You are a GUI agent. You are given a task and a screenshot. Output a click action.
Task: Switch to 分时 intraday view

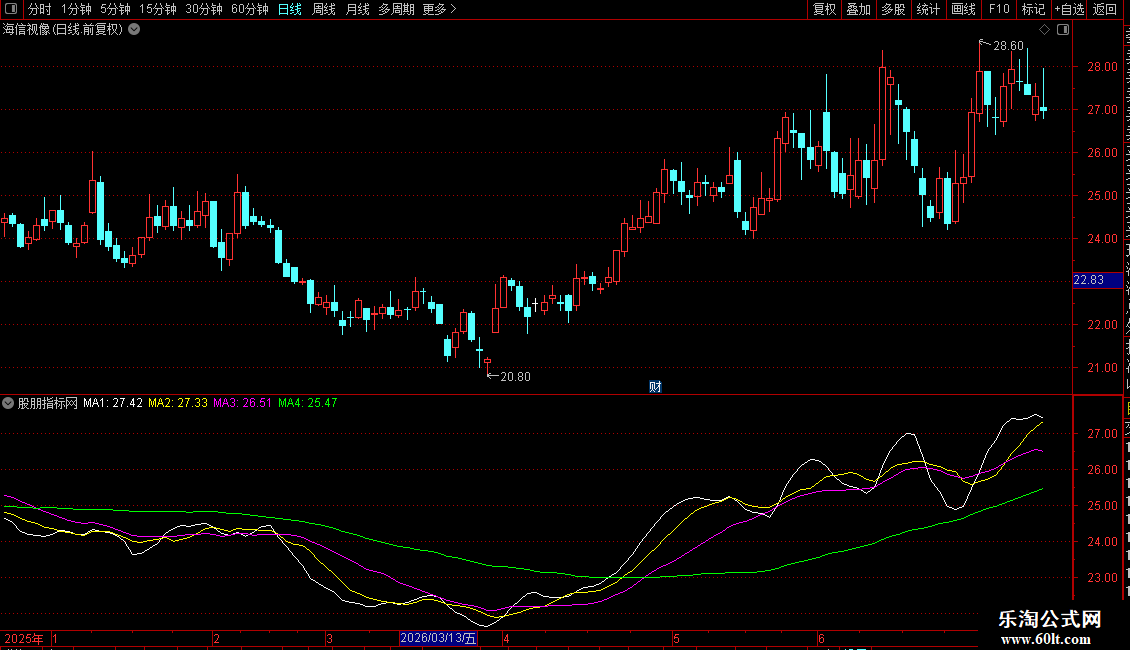(x=40, y=9)
